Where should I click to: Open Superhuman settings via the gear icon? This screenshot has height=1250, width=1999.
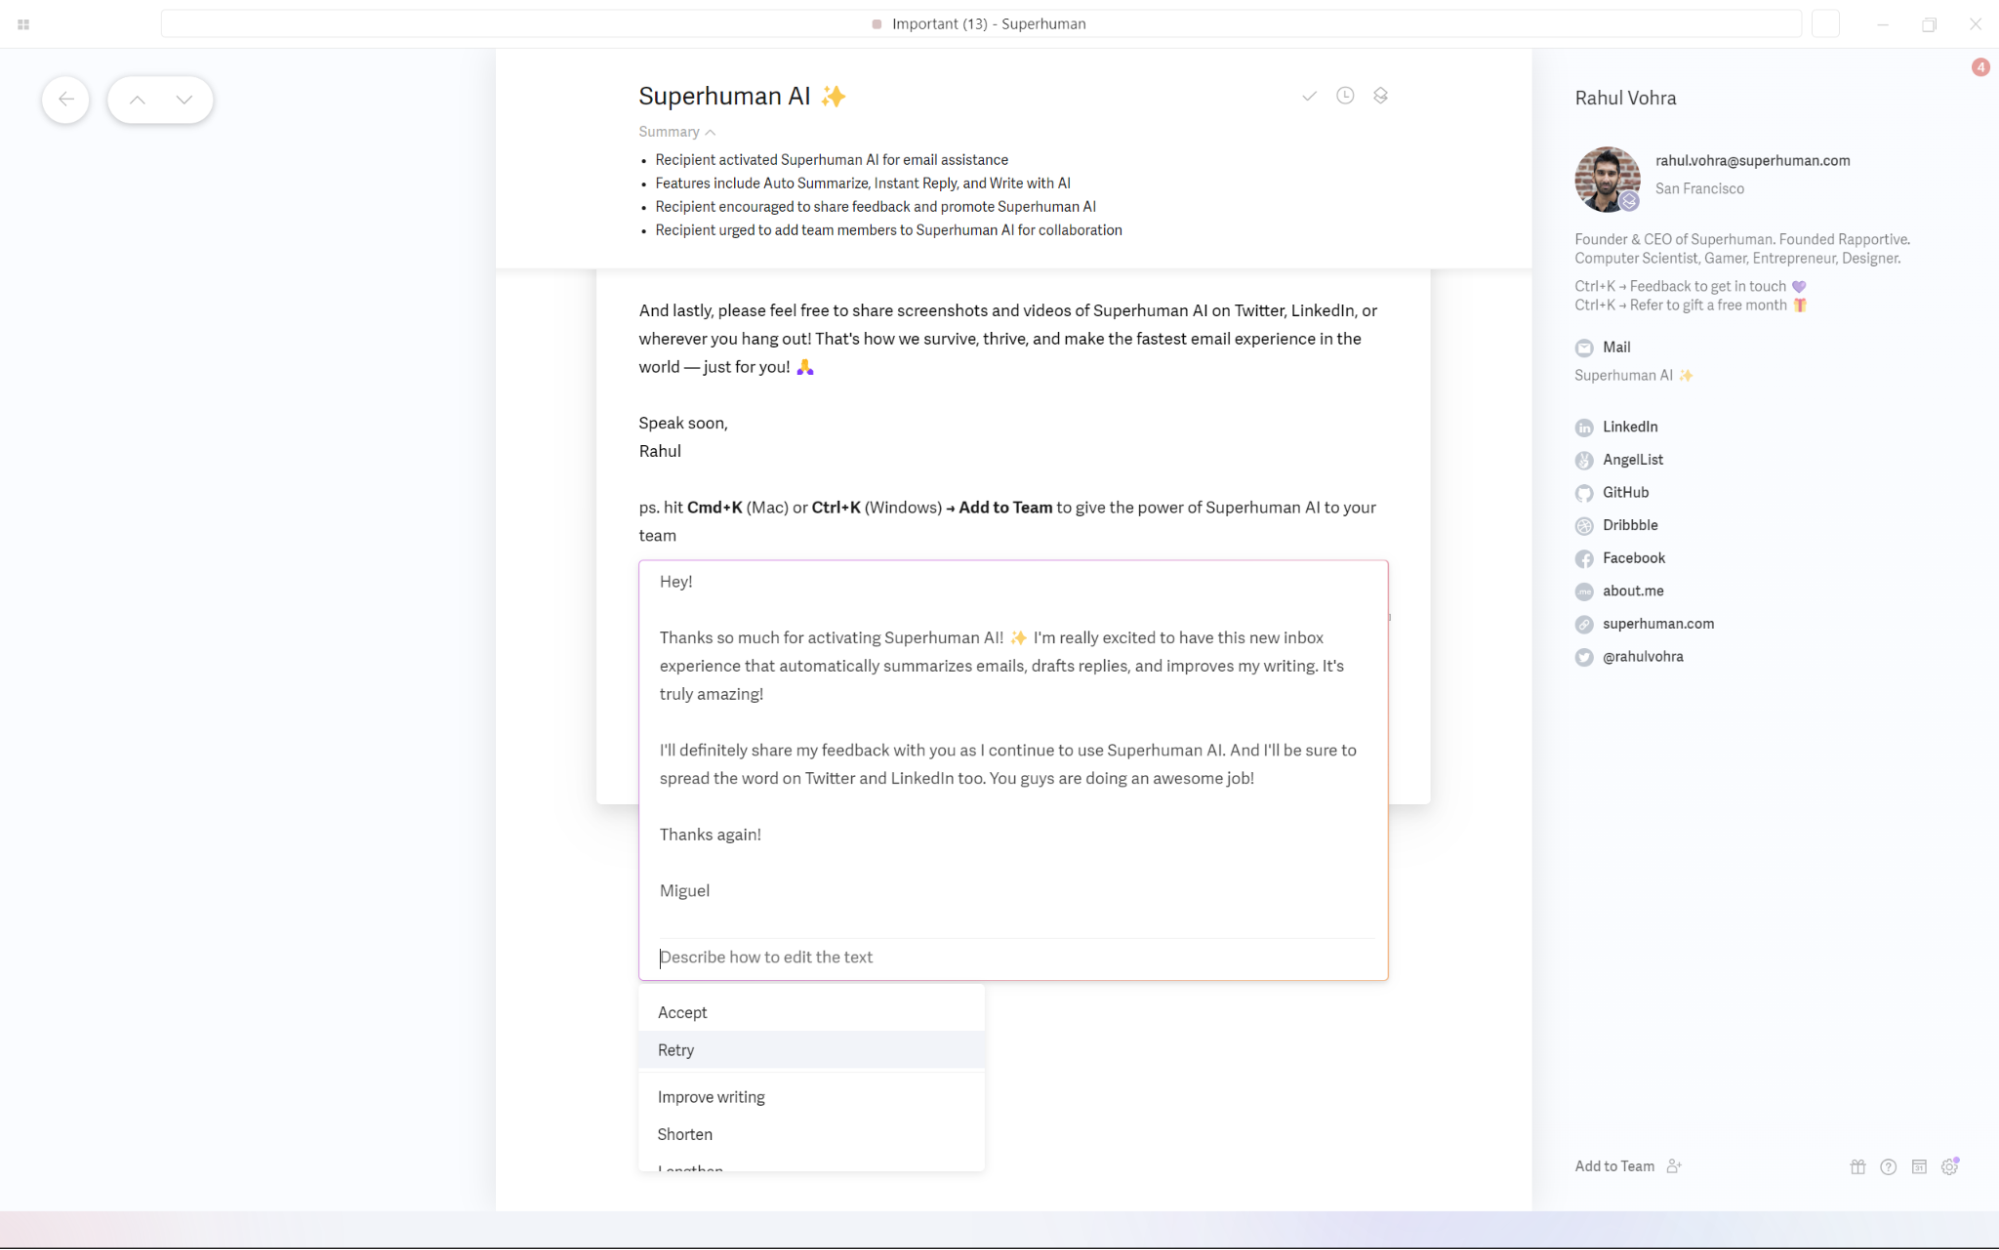[1950, 1166]
